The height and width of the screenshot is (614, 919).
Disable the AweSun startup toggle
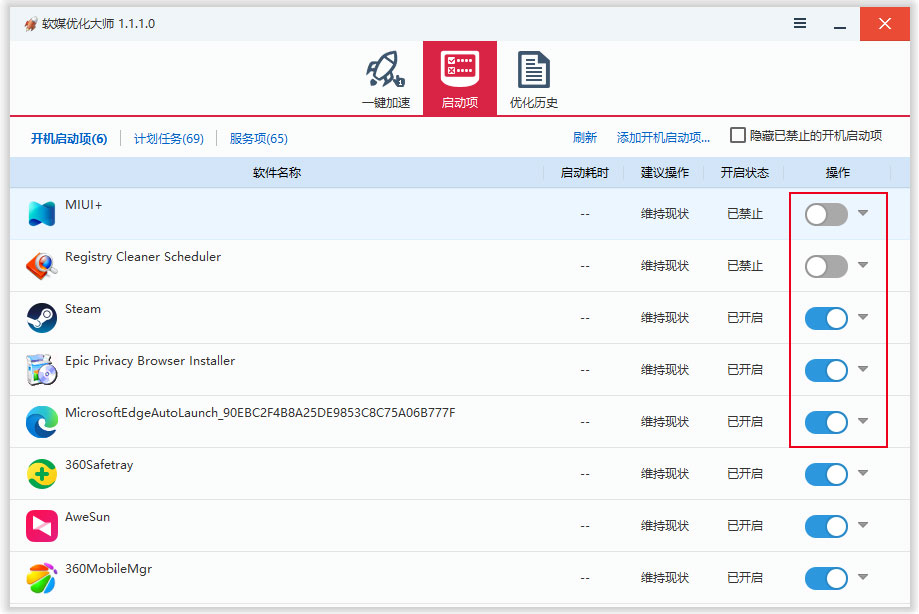tap(826, 527)
